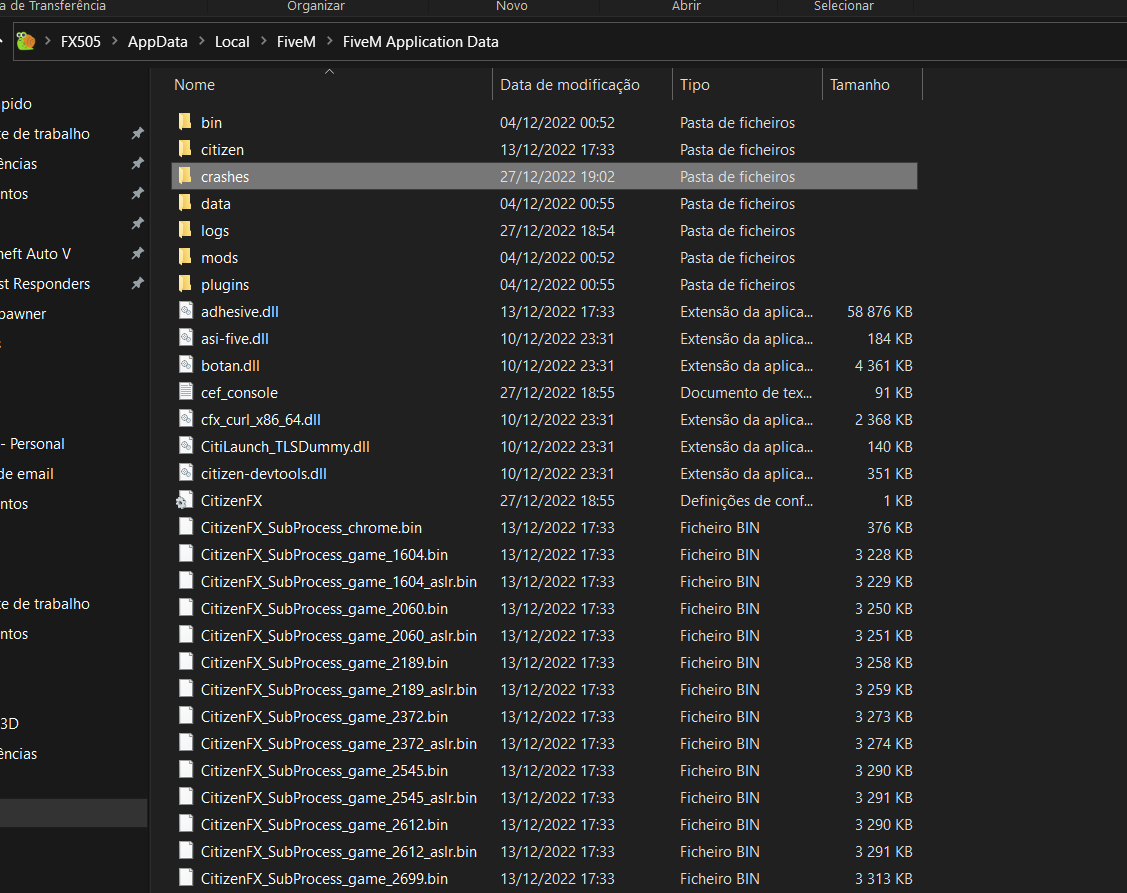Click the CitizenFX_SubProcess_game_1604.bin file icon

tap(185, 554)
